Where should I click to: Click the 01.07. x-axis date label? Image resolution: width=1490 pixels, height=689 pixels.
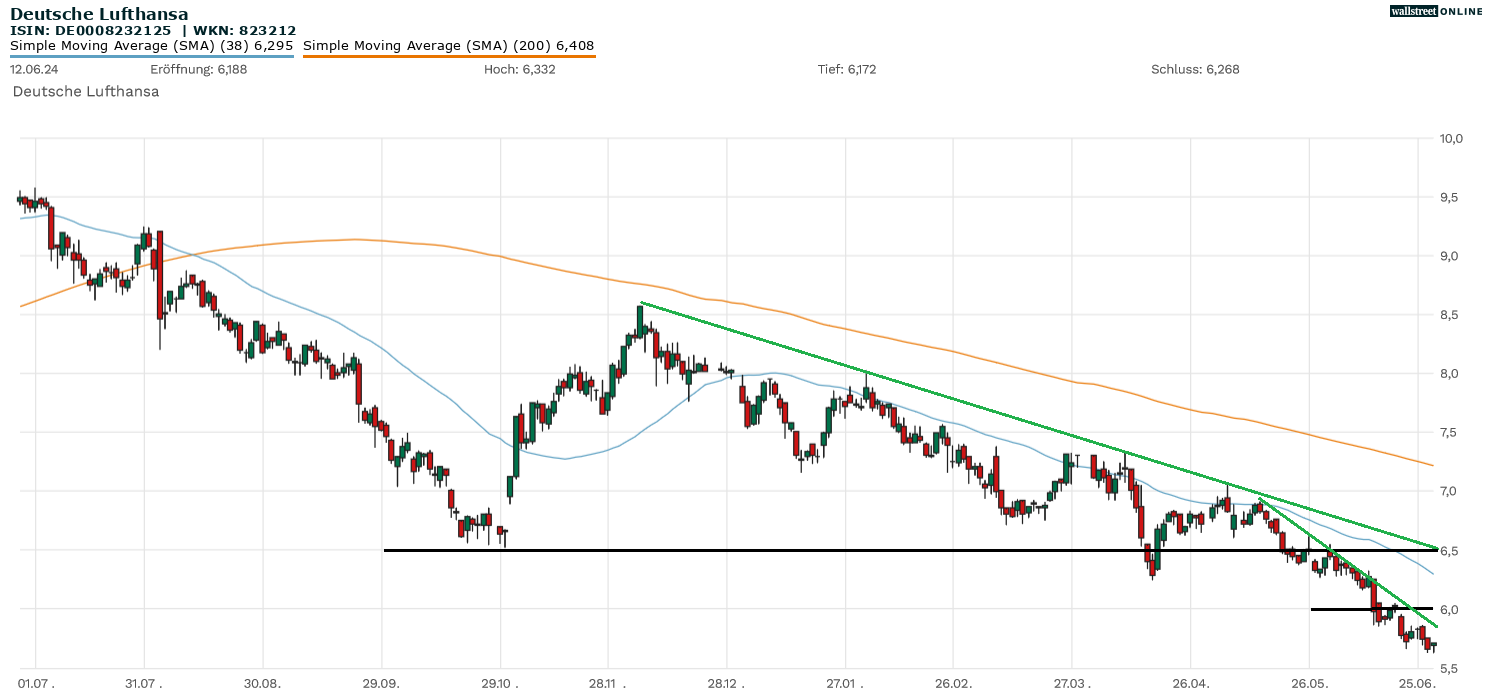tap(36, 681)
